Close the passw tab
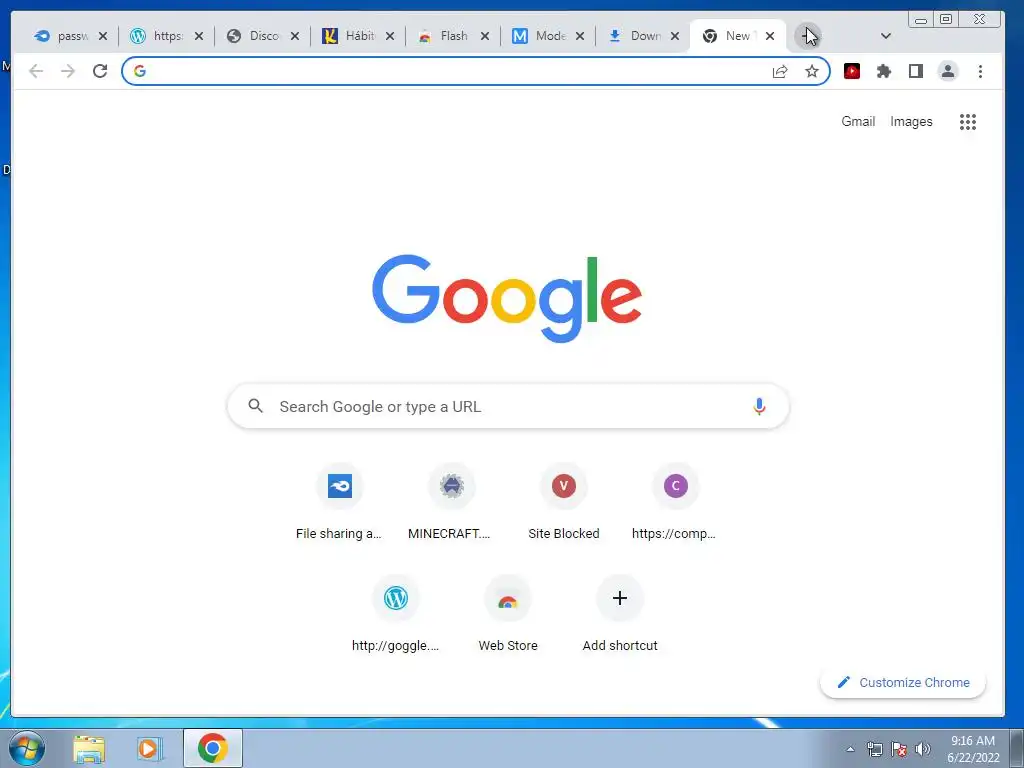 pyautogui.click(x=103, y=36)
